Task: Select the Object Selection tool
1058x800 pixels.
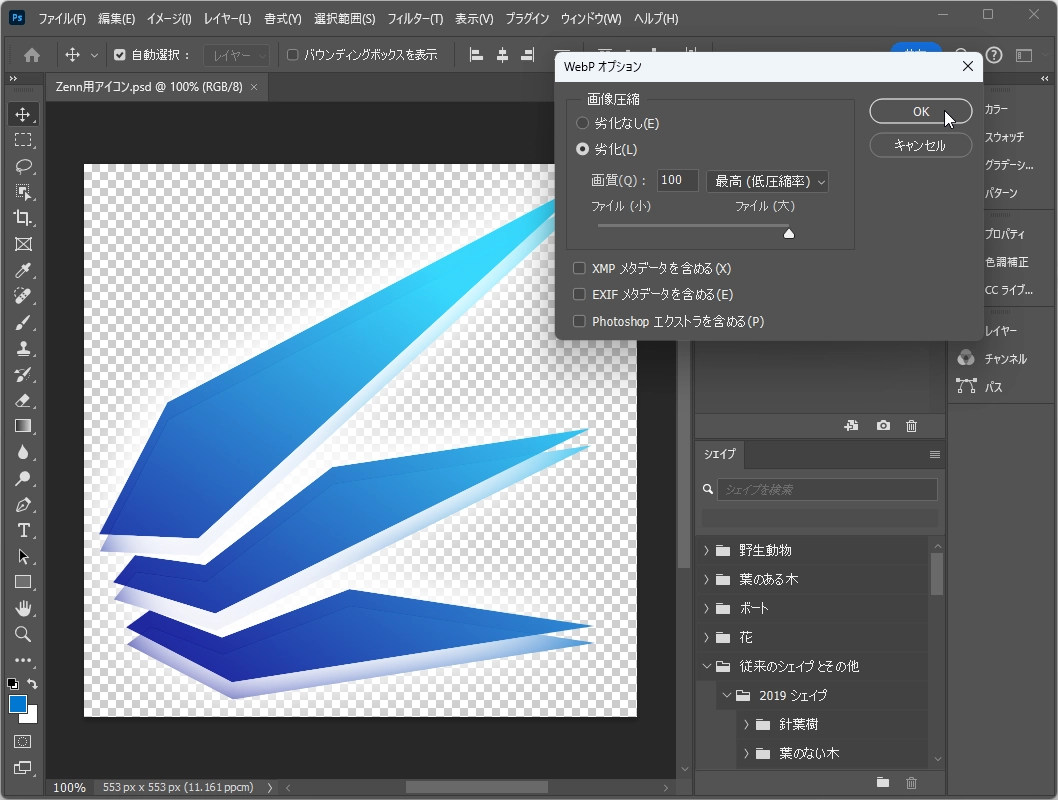Action: [23, 192]
